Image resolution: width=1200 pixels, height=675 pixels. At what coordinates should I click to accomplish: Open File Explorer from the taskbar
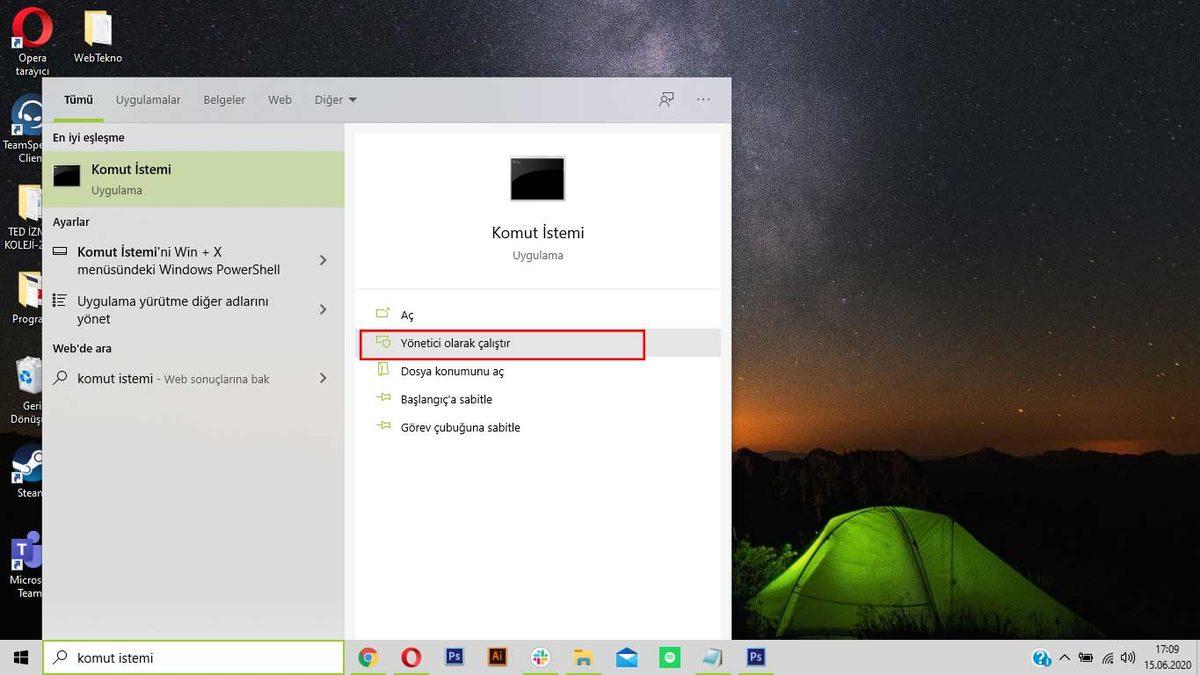(x=583, y=657)
